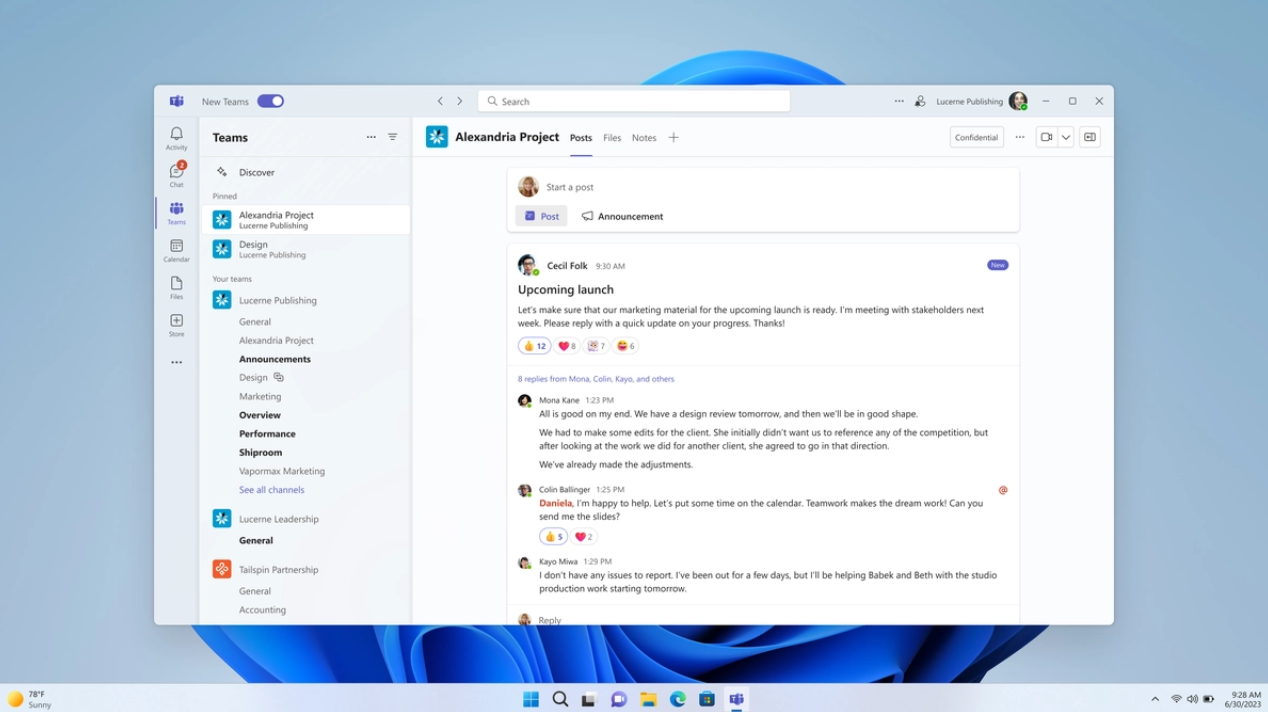Click the Announcement button
The height and width of the screenshot is (712, 1268).
(622, 216)
